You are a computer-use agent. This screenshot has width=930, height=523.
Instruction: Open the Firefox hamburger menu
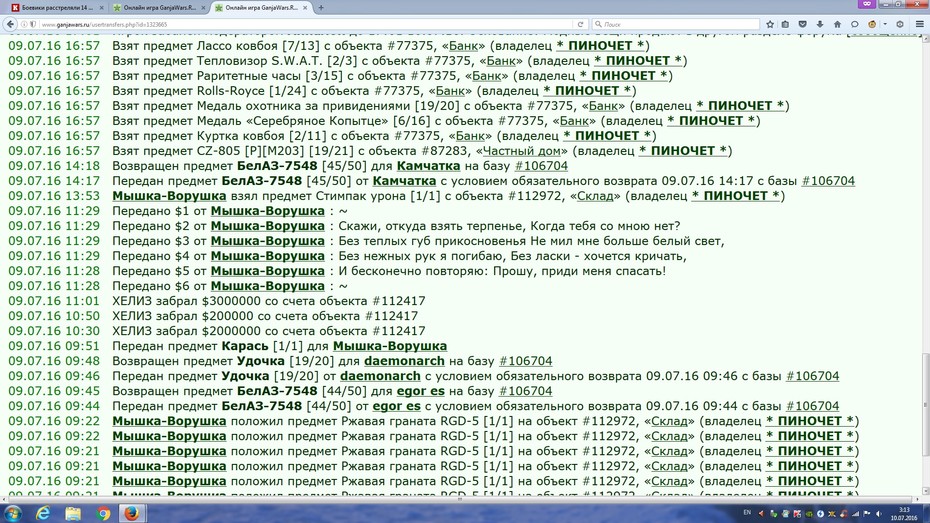(920, 24)
